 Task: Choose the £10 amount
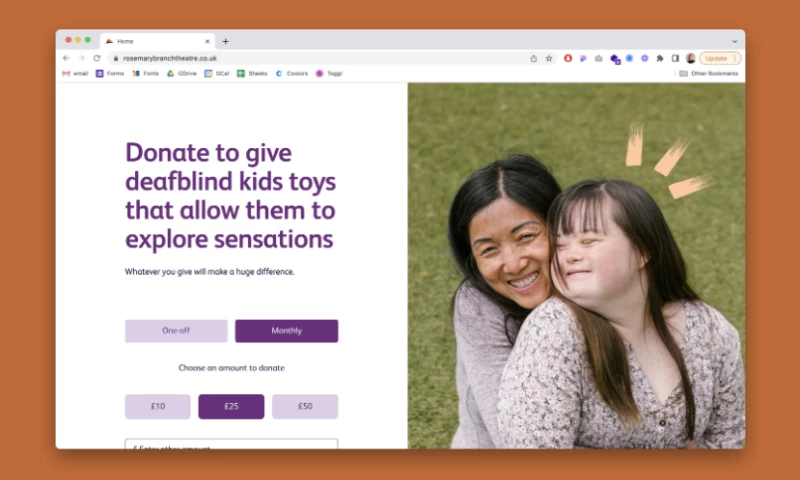[158, 407]
